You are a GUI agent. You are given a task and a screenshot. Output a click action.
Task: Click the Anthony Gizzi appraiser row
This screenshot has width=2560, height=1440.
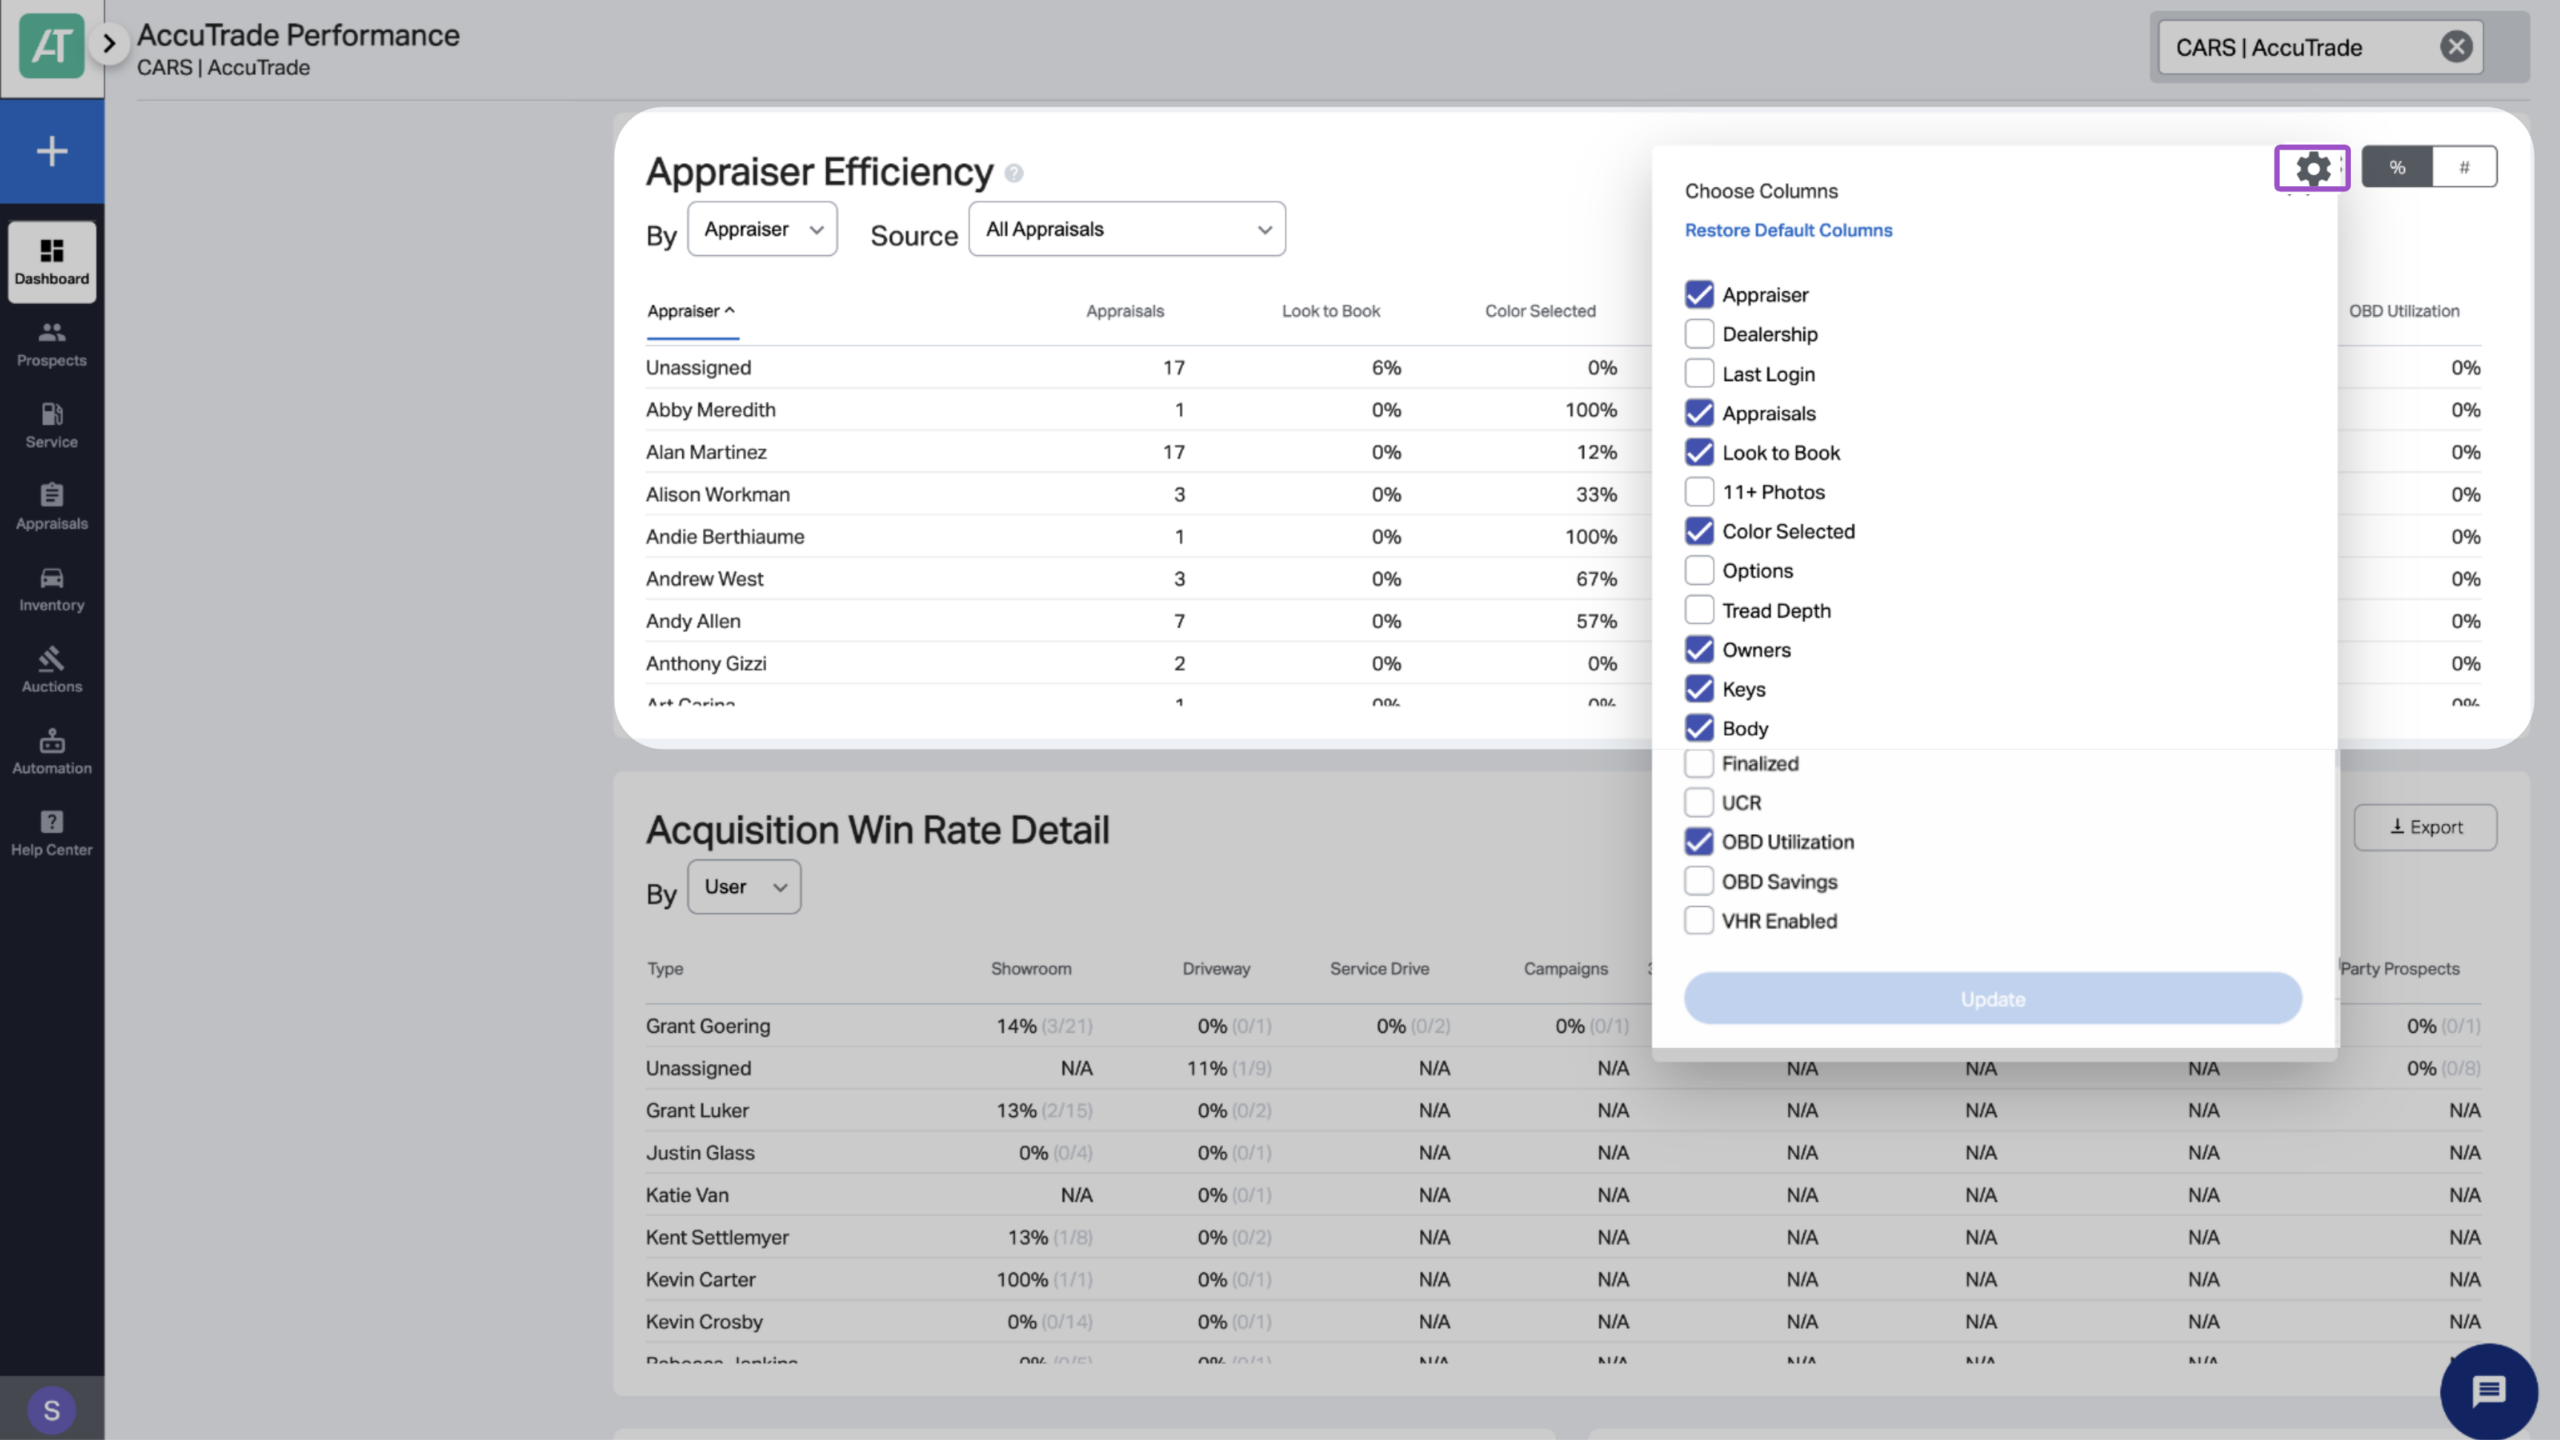(x=706, y=664)
